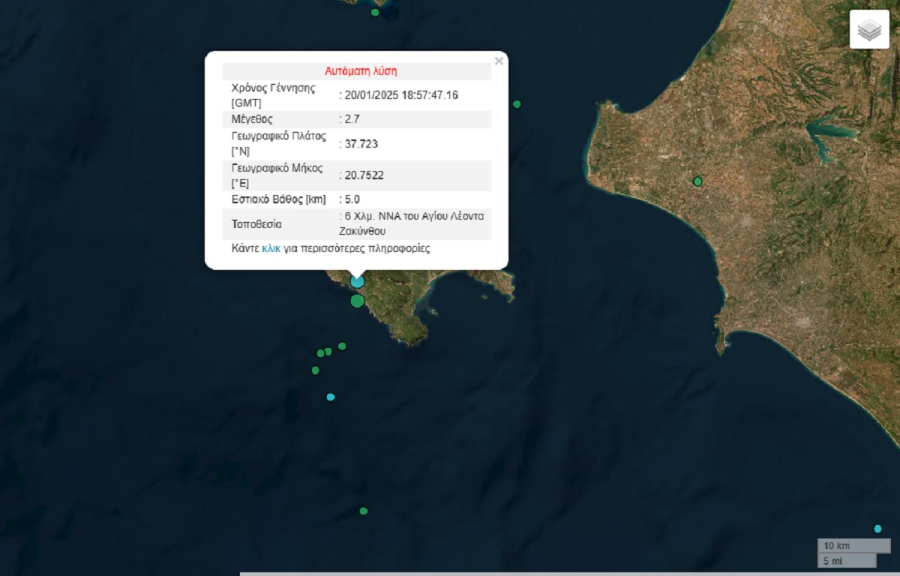The image size is (900, 576).
Task: Click the small cyan marker southwest of Zakynthos
Action: pyautogui.click(x=330, y=397)
